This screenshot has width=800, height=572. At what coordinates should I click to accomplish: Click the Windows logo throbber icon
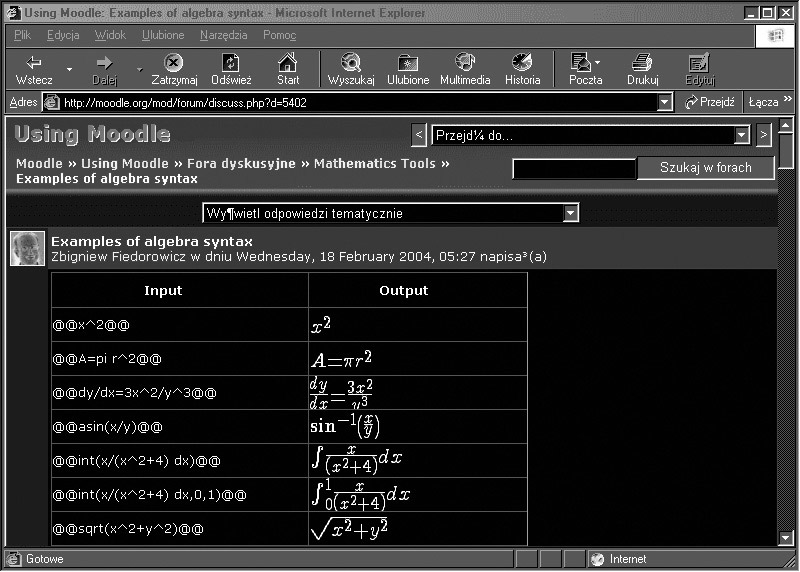(x=775, y=35)
